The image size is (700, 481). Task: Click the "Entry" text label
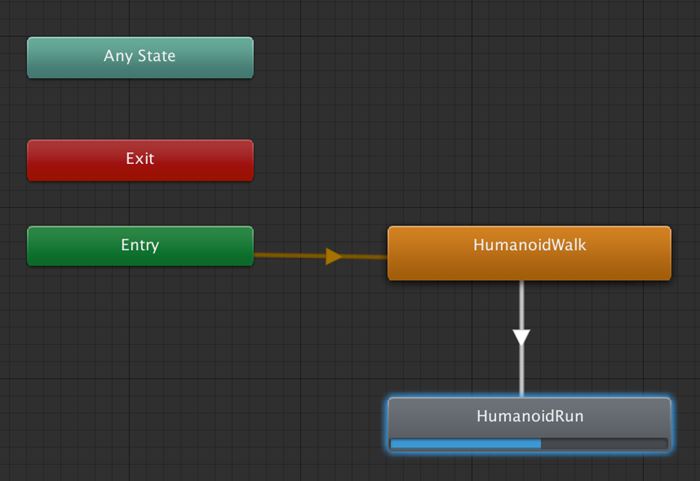tap(140, 245)
